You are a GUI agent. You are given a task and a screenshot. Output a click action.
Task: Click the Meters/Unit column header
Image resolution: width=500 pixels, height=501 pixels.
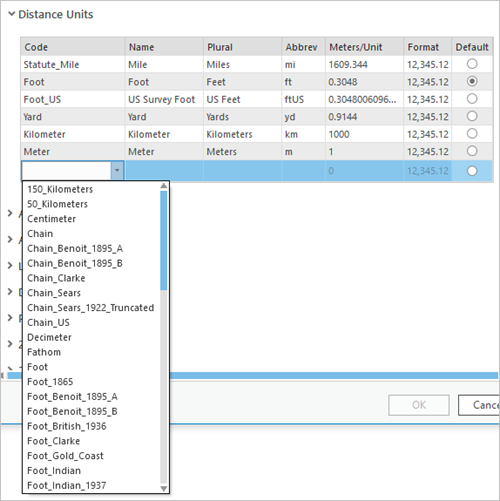click(364, 47)
